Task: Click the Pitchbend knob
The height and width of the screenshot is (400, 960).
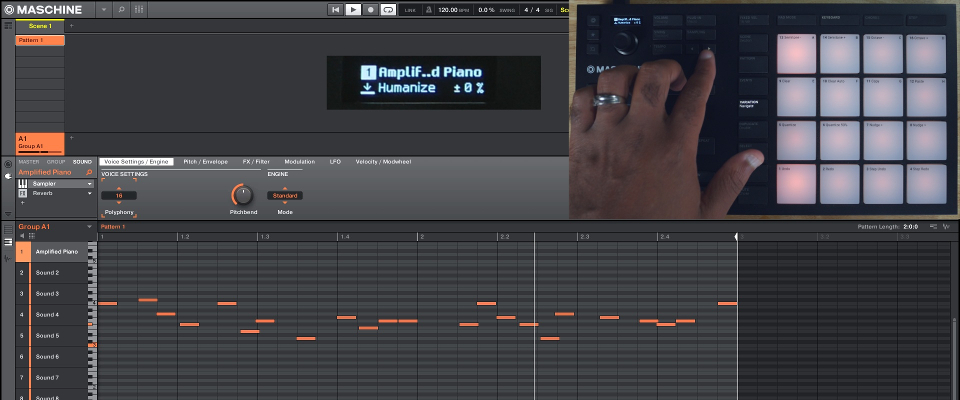Action: [243, 195]
